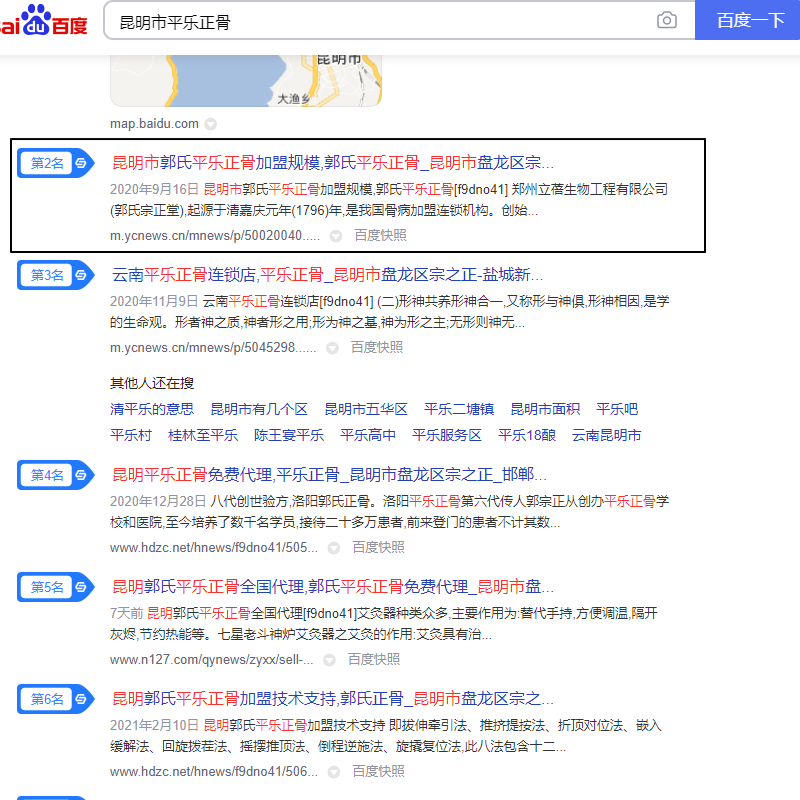Search related term 平乐高中
This screenshot has width=800, height=800.
(367, 435)
